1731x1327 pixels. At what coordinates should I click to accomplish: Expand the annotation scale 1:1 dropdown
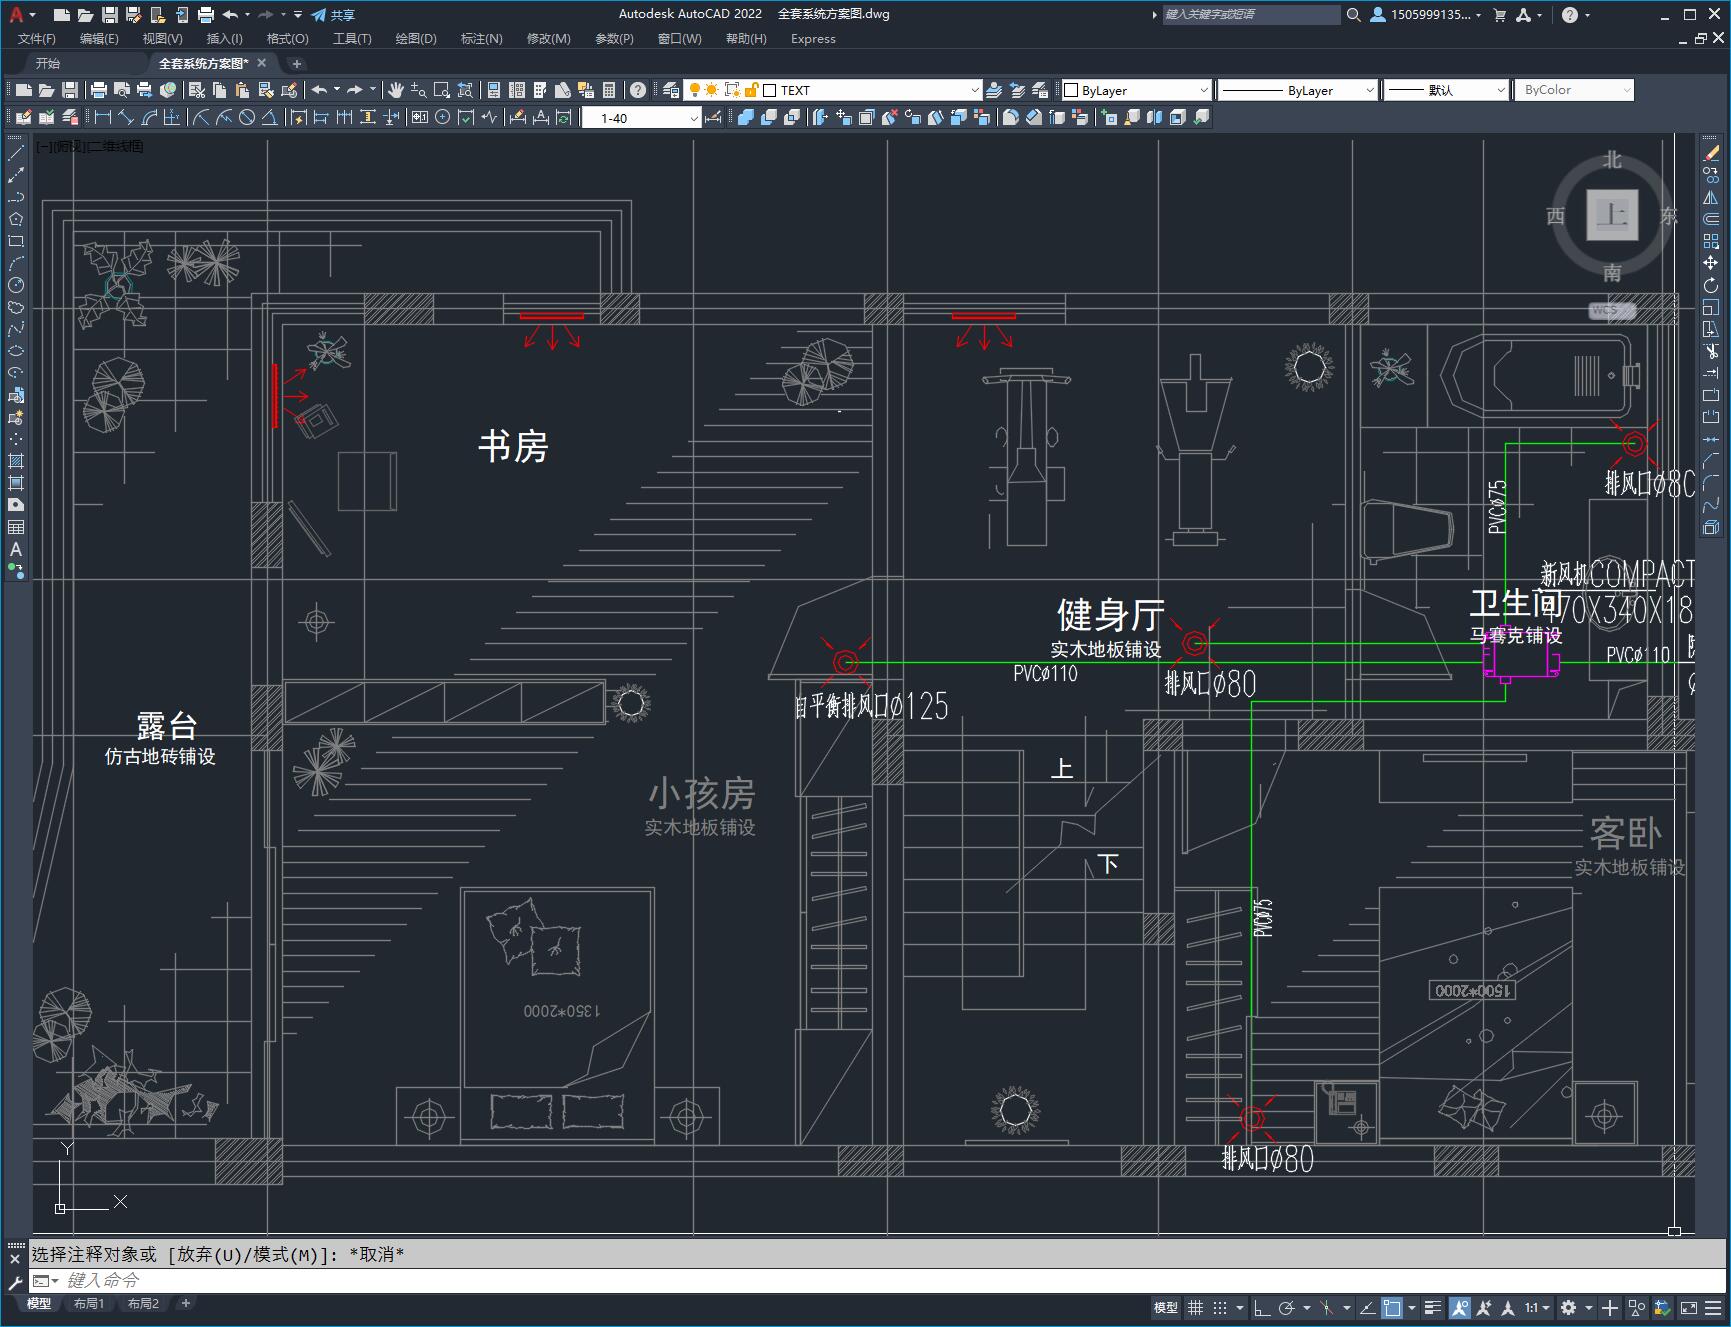click(1538, 1307)
